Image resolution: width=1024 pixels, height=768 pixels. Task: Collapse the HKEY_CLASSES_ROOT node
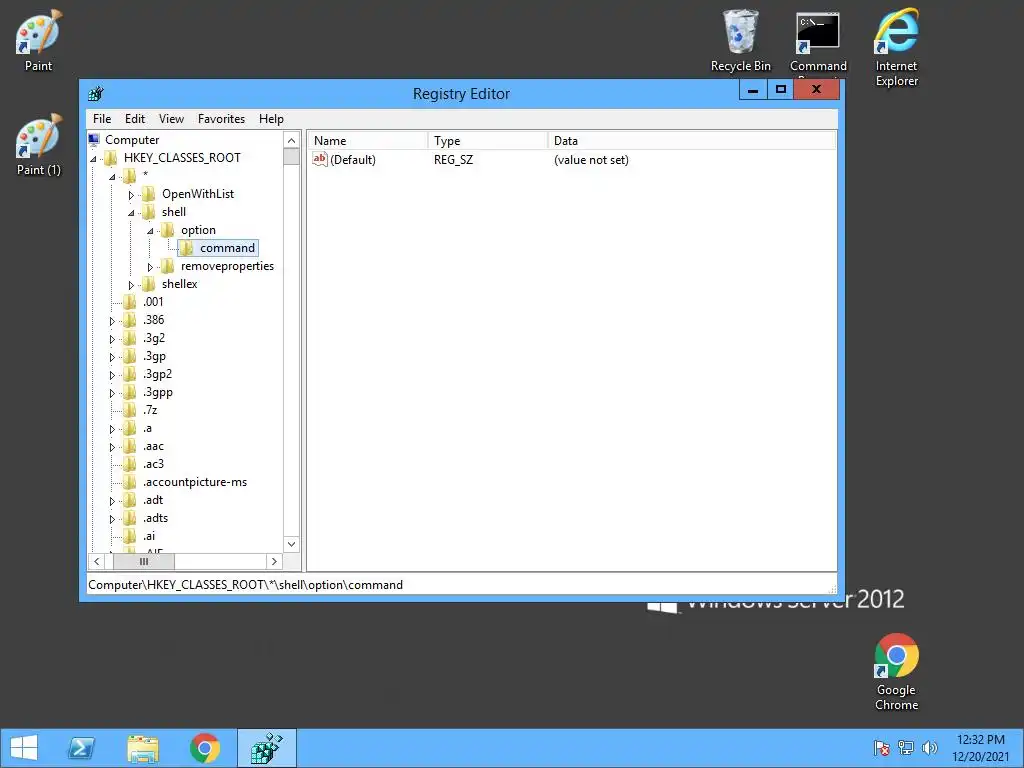[x=93, y=159]
